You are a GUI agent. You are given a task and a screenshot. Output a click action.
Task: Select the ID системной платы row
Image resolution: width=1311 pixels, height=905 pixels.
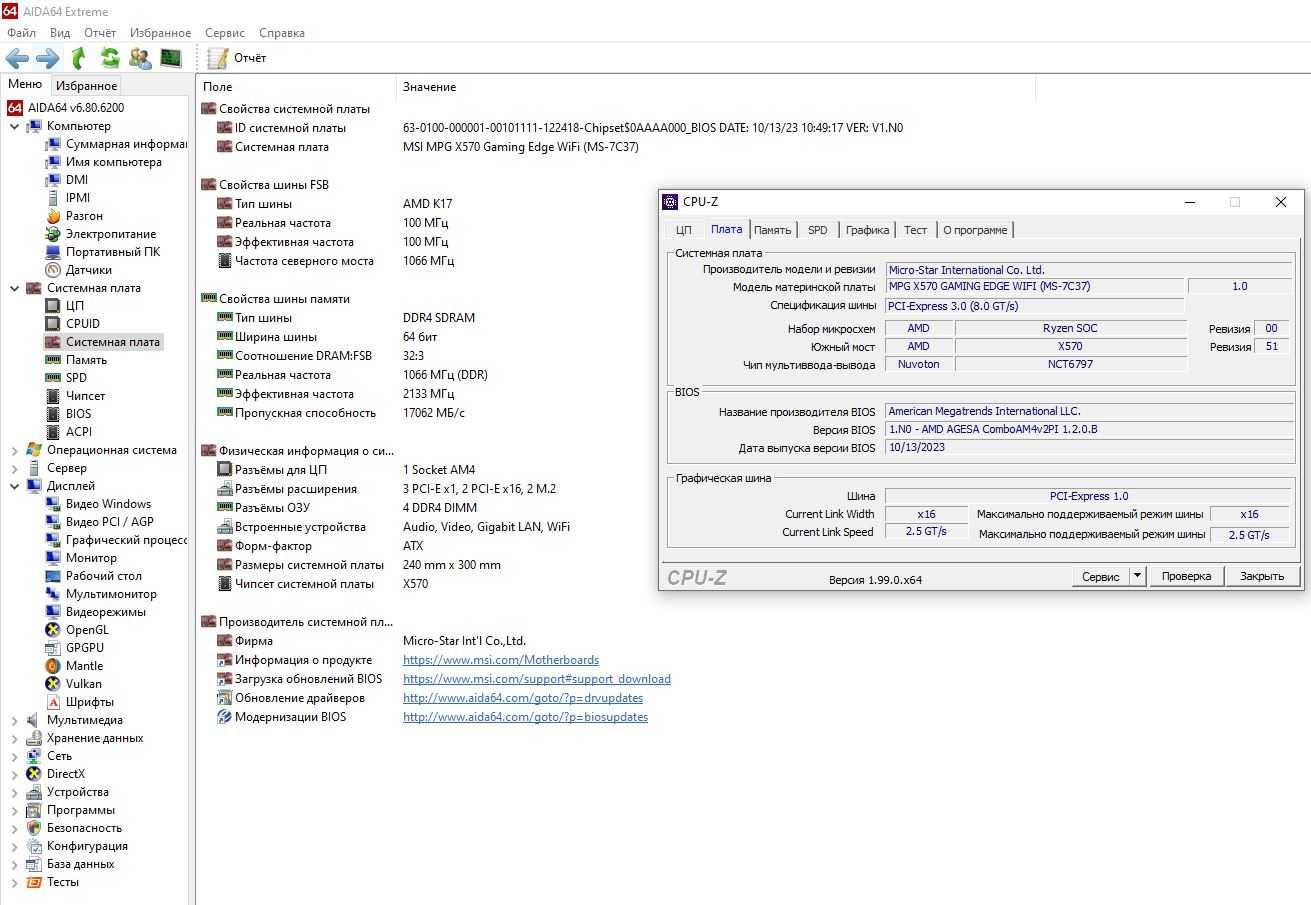(x=290, y=128)
